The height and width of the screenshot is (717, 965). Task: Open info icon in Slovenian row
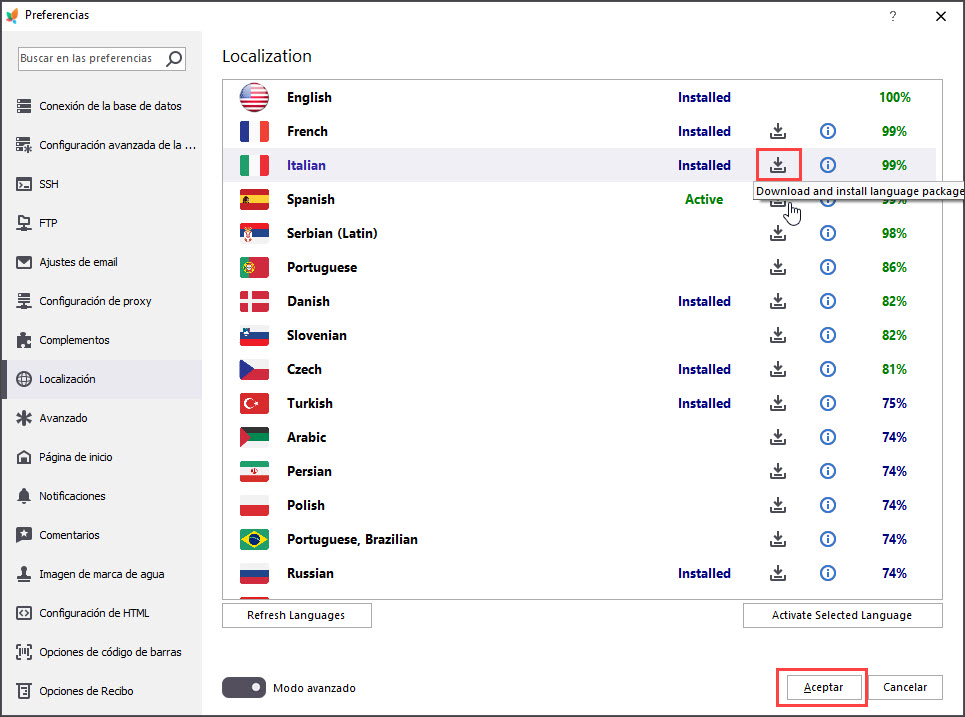click(x=828, y=335)
